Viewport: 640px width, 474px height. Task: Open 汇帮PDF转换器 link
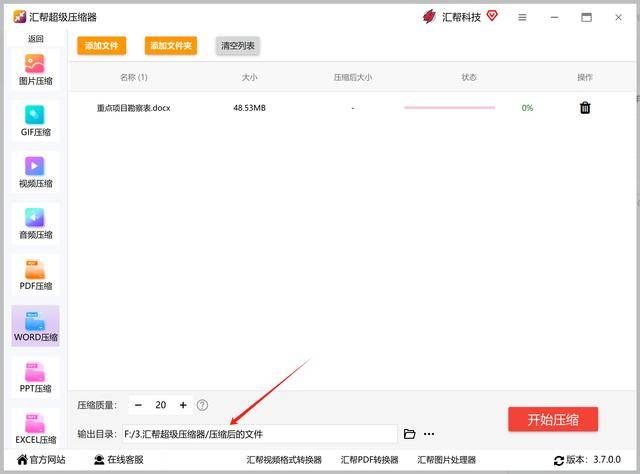click(x=369, y=460)
